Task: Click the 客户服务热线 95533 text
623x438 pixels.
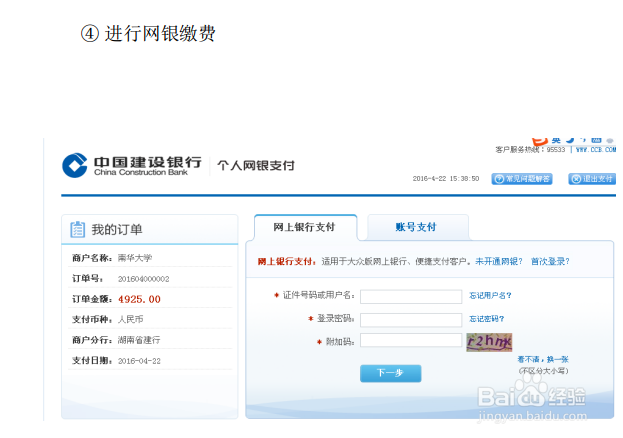Action: pyautogui.click(x=530, y=150)
